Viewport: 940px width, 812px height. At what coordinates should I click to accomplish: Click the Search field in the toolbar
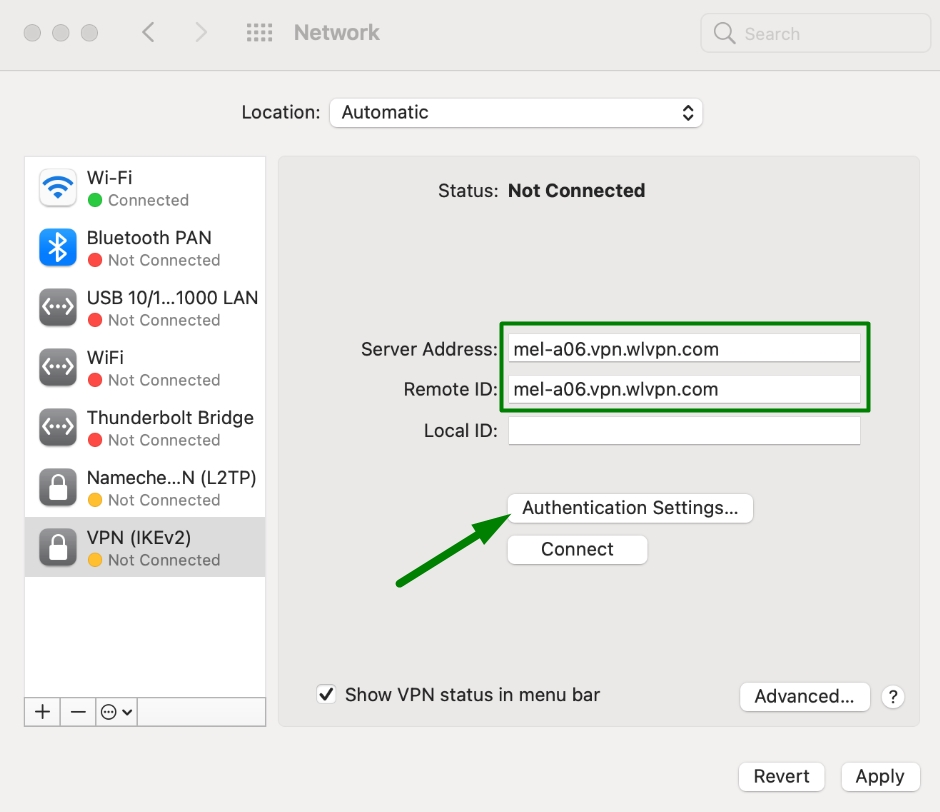(x=815, y=34)
